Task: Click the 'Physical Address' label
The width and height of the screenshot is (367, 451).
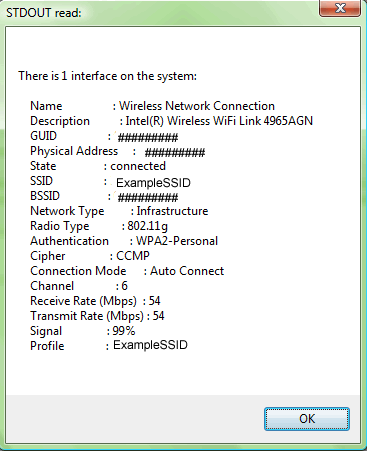Action: point(74,151)
